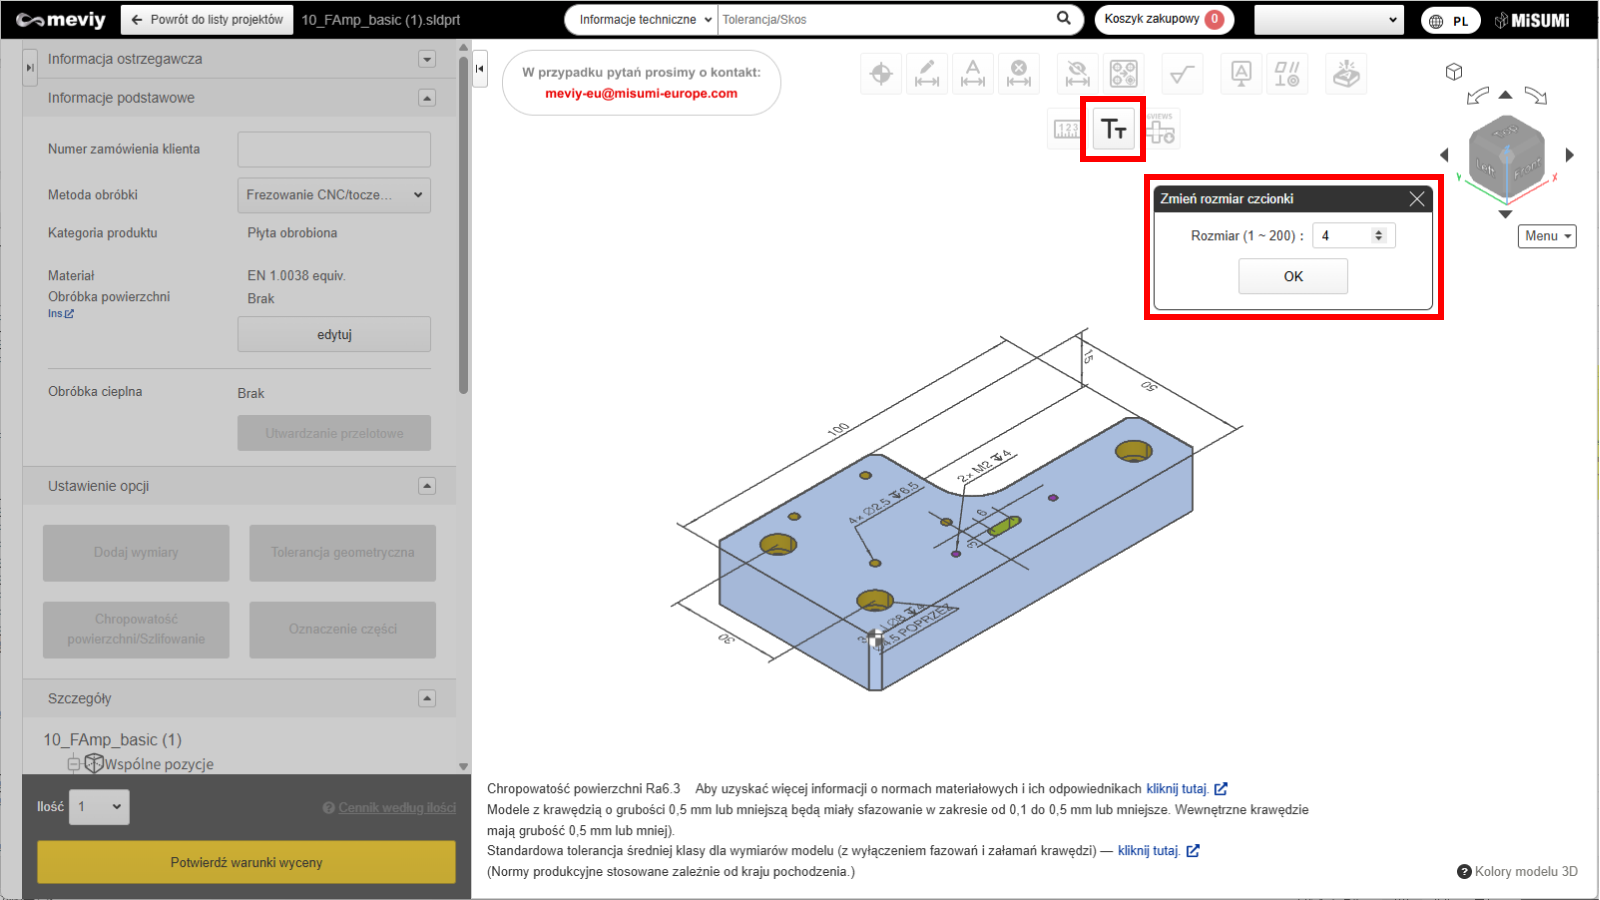Viewport: 1600px width, 900px height.
Task: Rotate view with right arrow of view cube
Action: click(x=1570, y=155)
